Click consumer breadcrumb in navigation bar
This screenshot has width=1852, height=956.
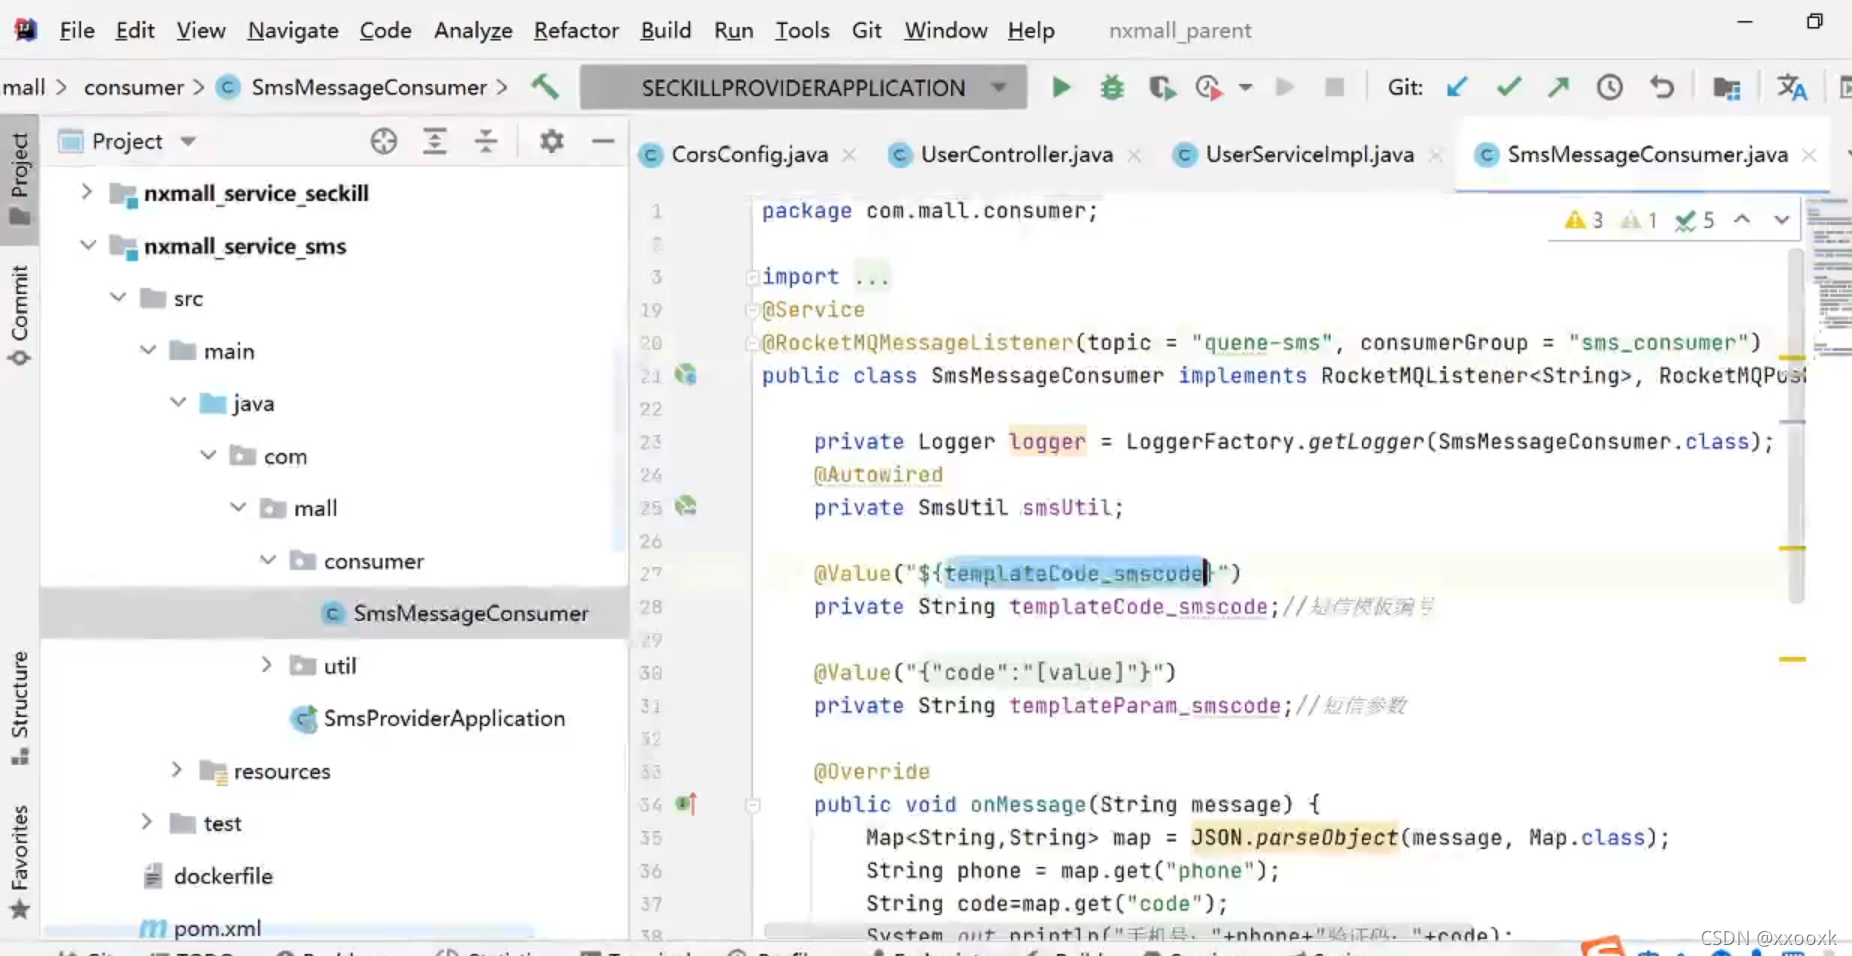[134, 87]
